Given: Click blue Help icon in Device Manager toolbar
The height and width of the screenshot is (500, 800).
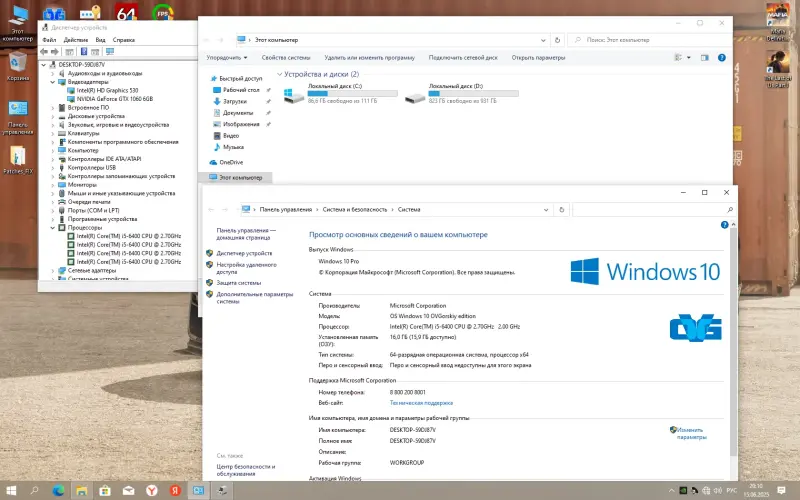Looking at the screenshot, I should (x=84, y=52).
